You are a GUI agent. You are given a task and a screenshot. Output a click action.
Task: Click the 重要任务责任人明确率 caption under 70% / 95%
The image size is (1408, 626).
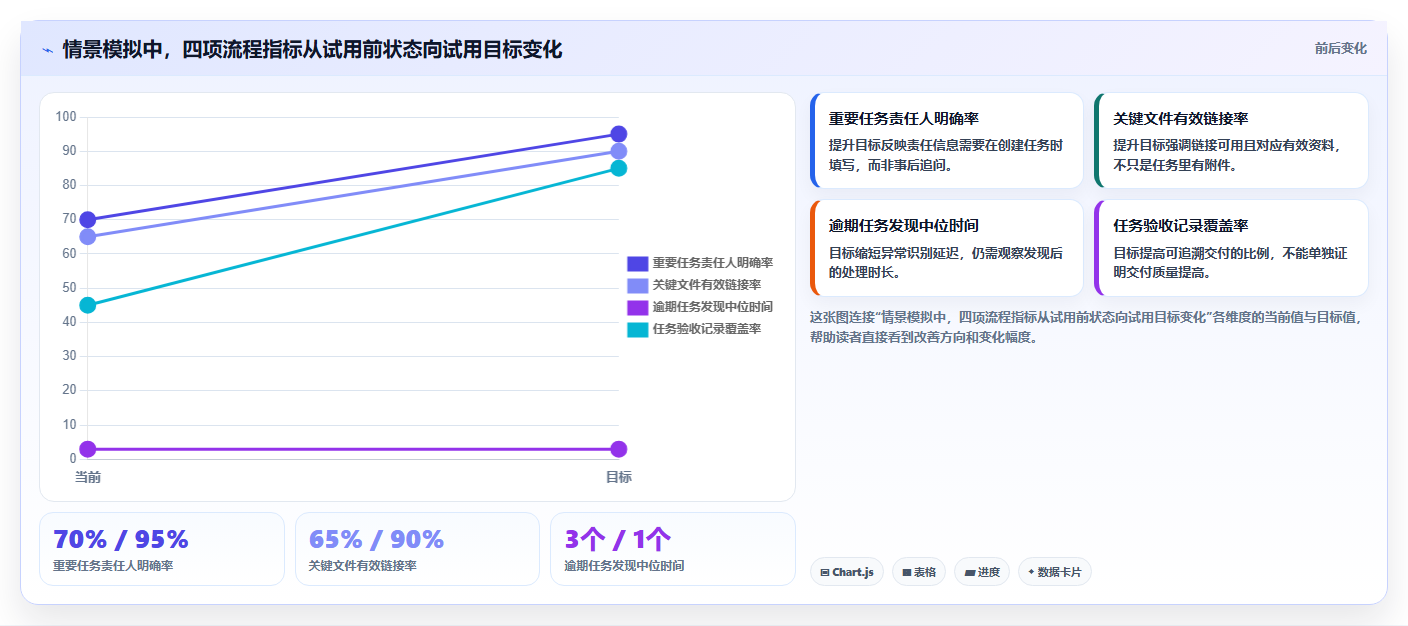pos(113,566)
